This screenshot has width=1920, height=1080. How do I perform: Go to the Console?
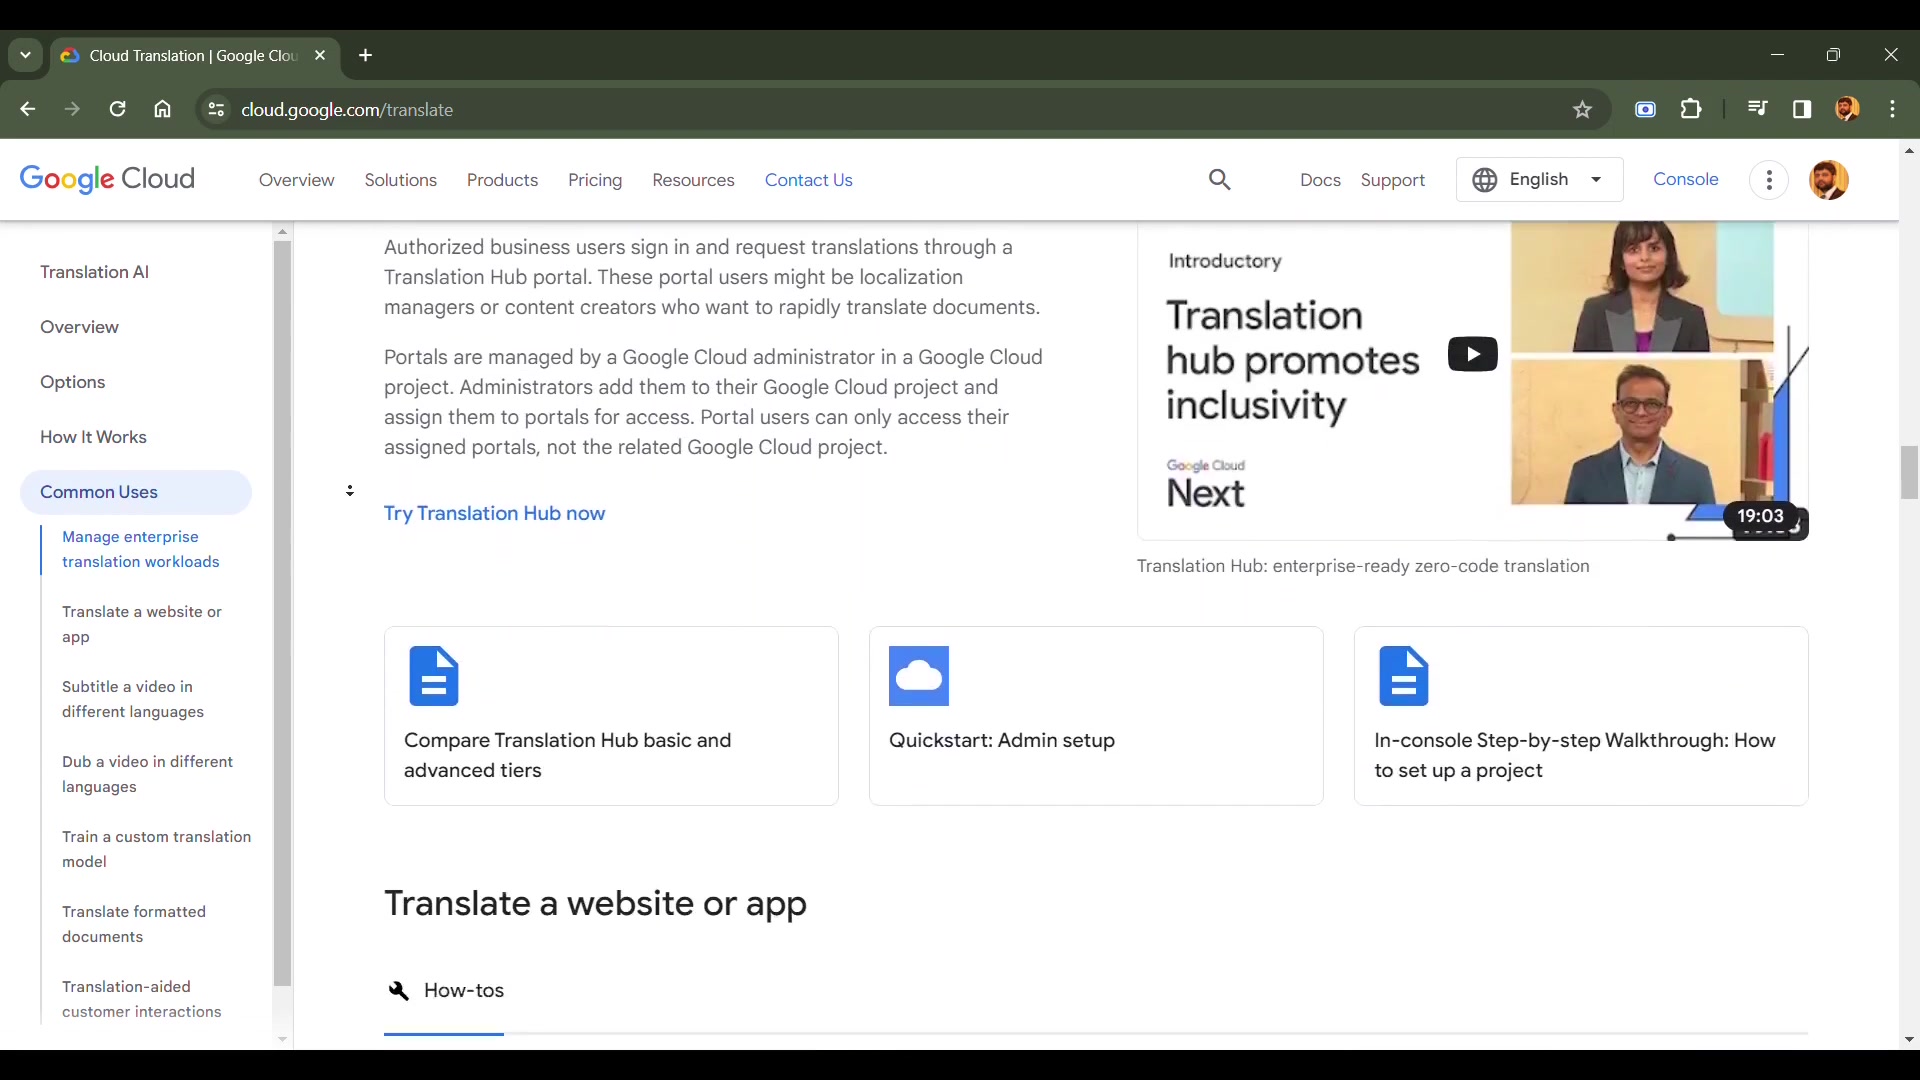pos(1685,180)
